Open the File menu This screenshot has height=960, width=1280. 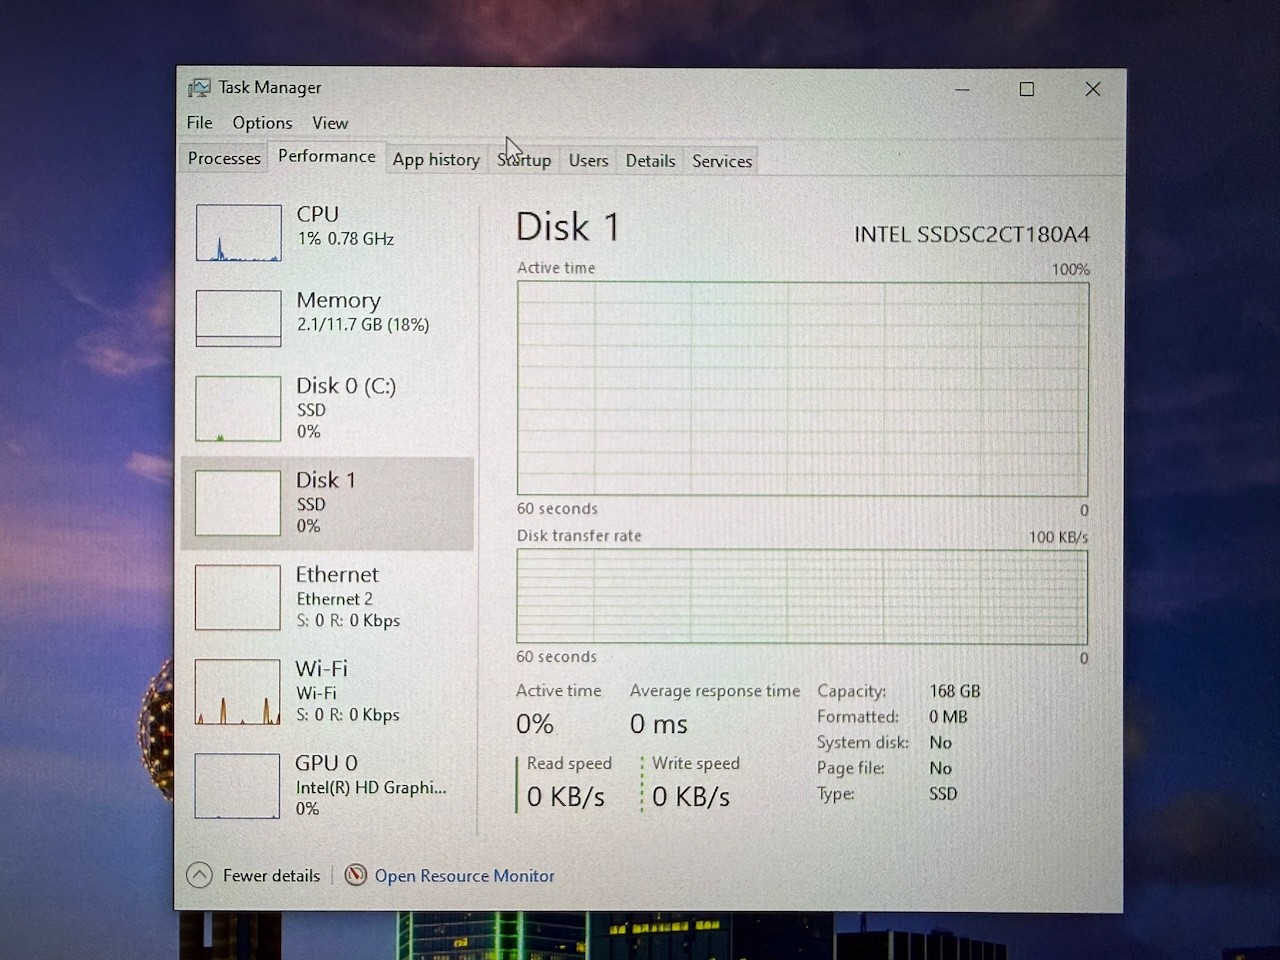(x=200, y=123)
